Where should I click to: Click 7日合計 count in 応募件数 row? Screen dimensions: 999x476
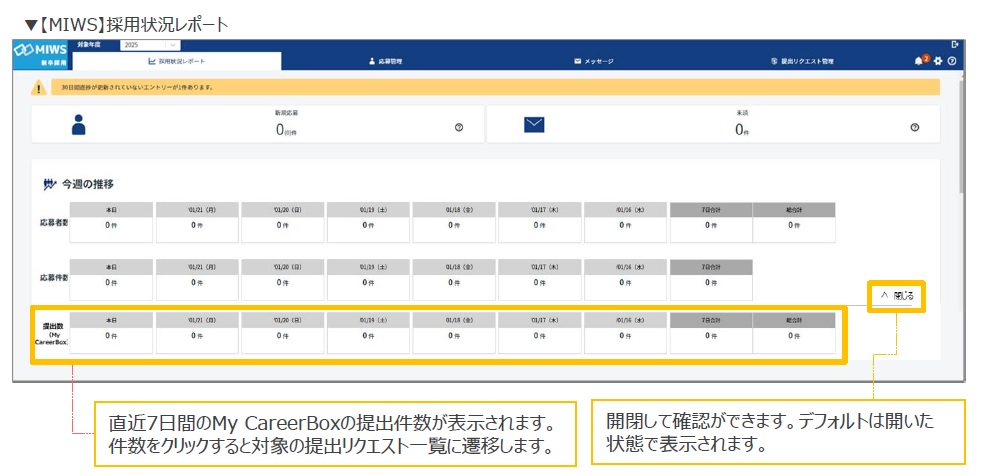(710, 282)
